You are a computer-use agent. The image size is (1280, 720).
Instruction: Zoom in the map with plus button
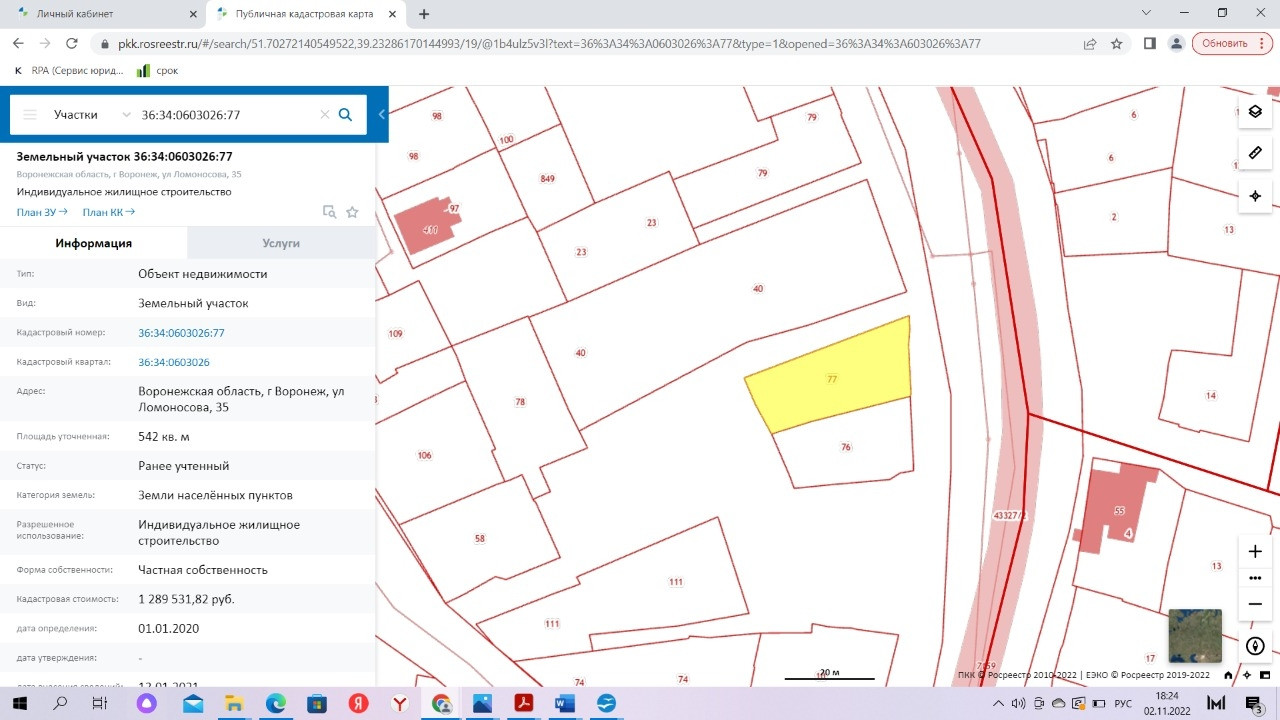coord(1255,552)
